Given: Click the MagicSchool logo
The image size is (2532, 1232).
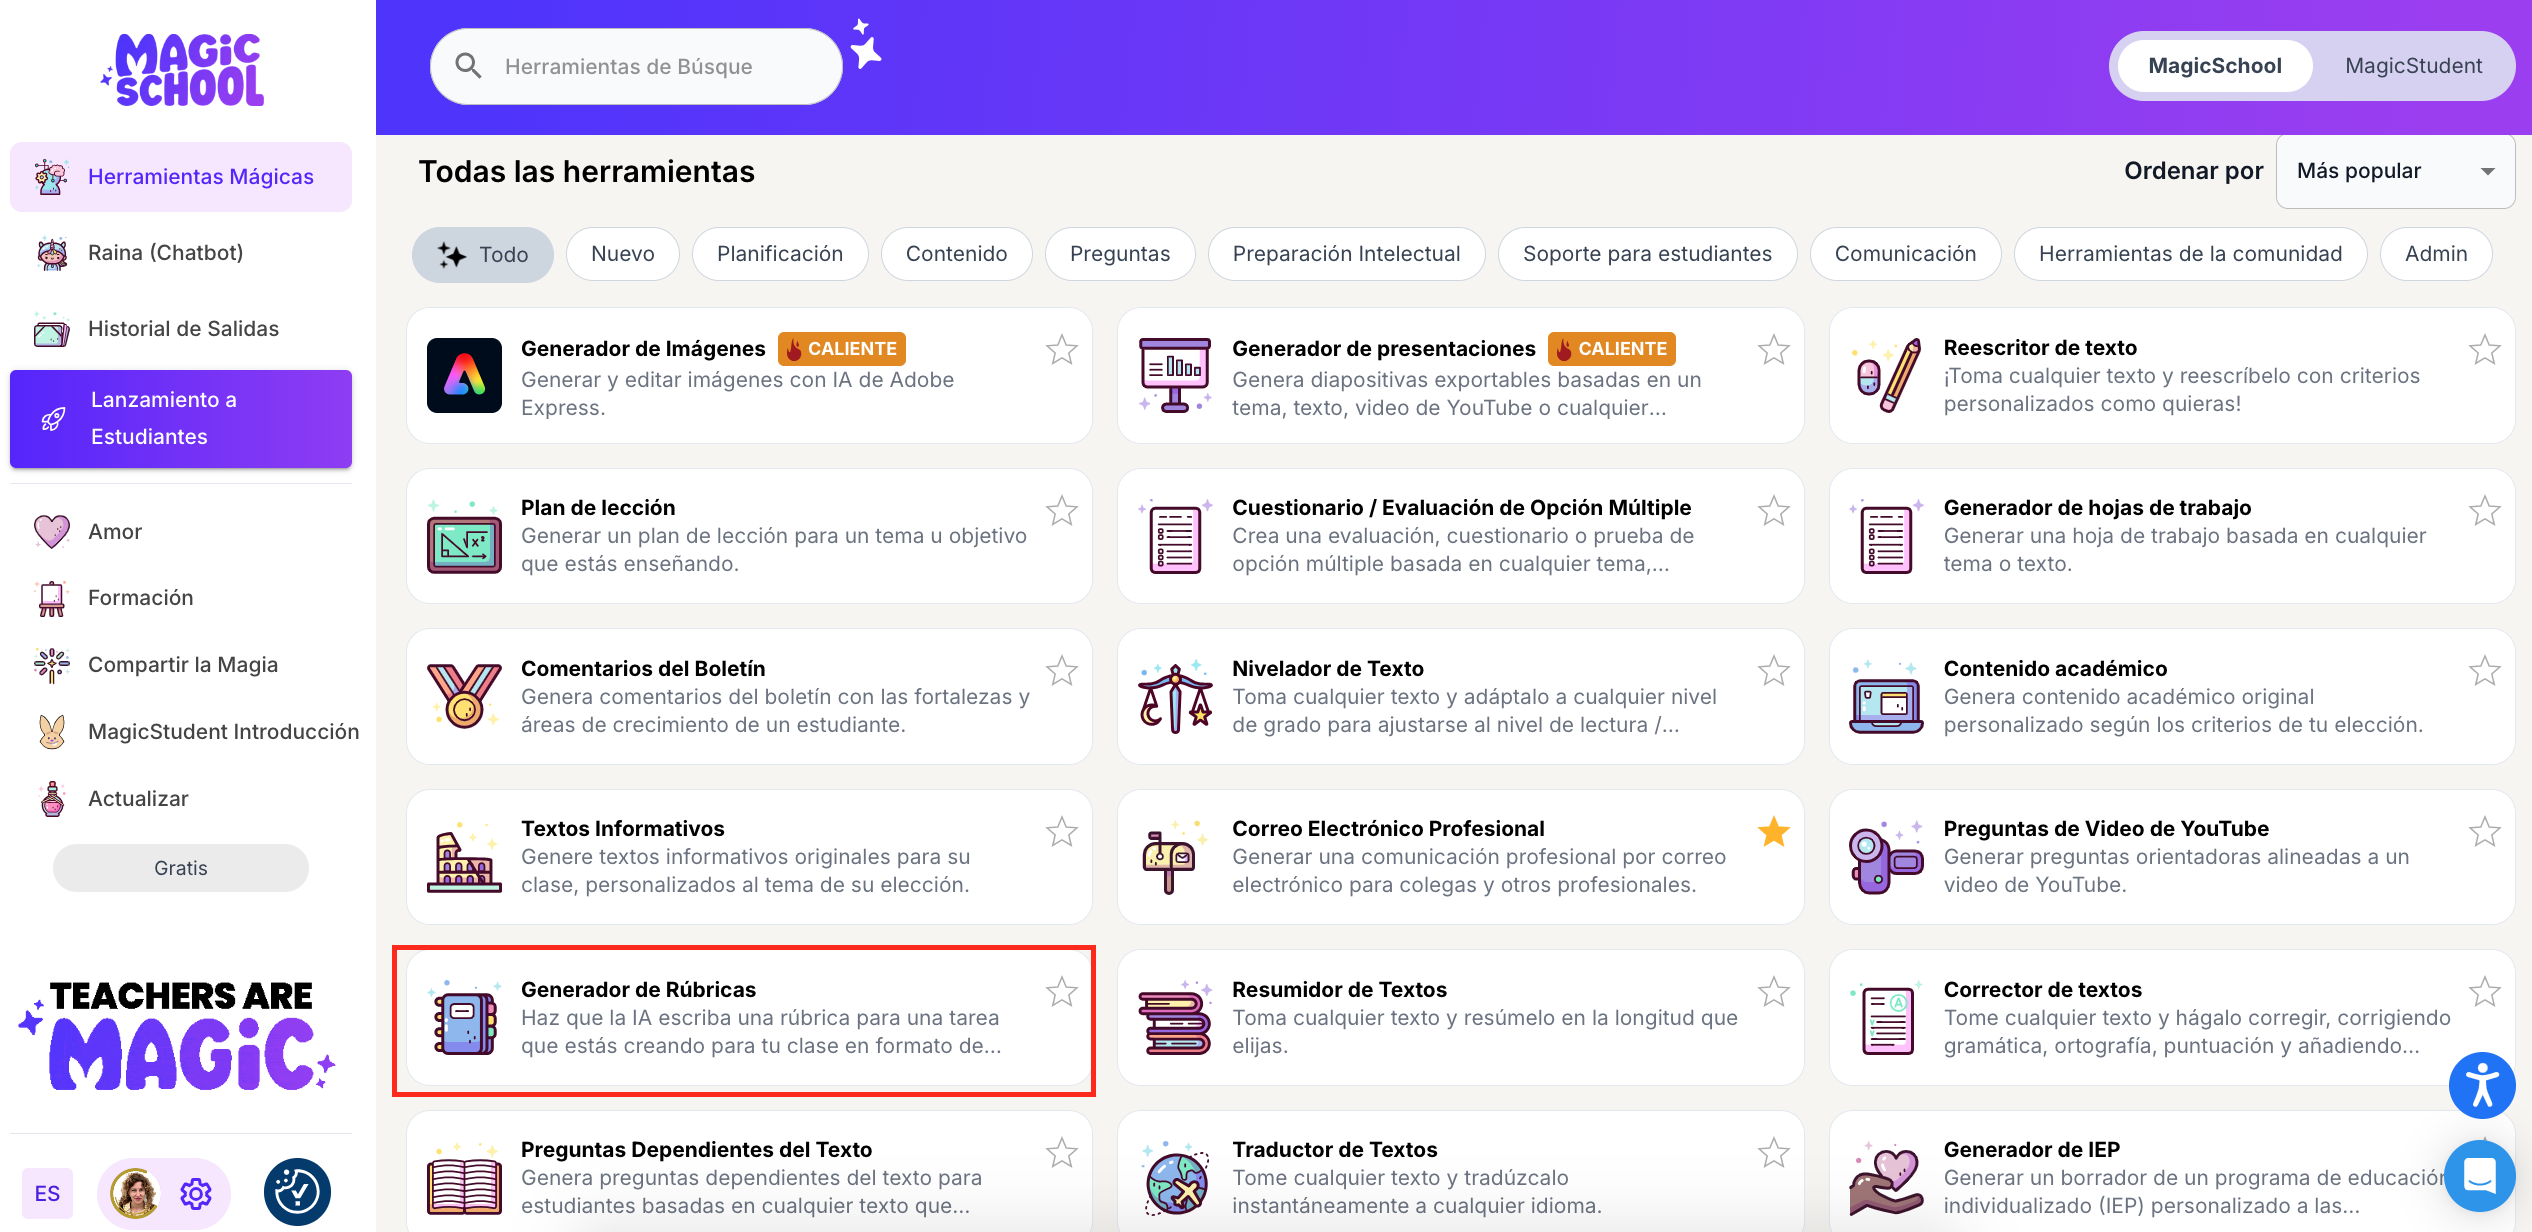Looking at the screenshot, I should tap(186, 70).
